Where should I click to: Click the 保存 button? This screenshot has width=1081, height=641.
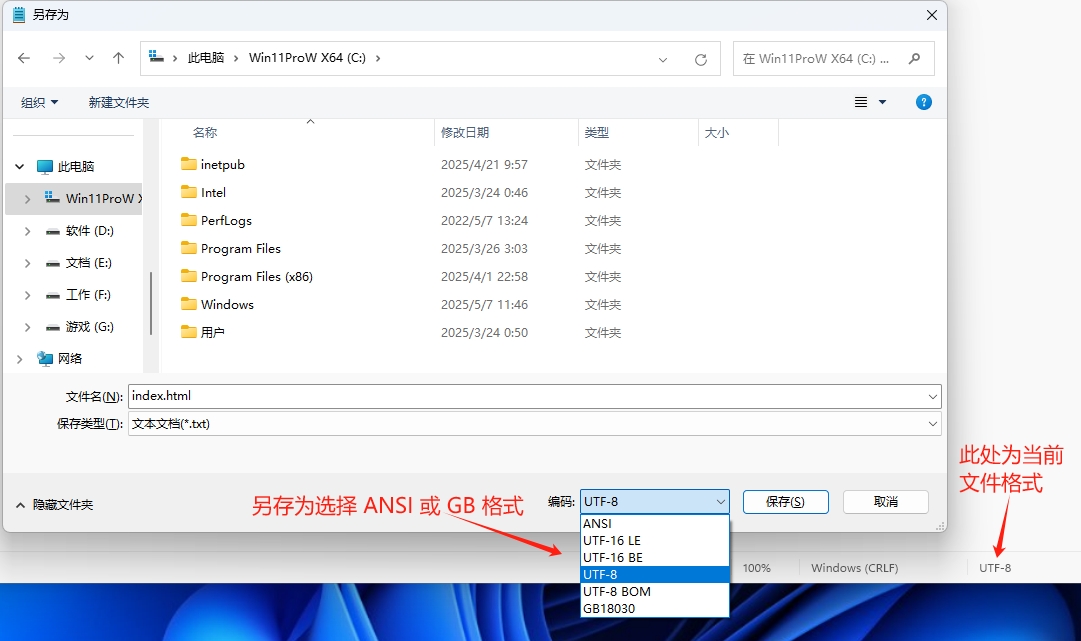[x=785, y=501]
